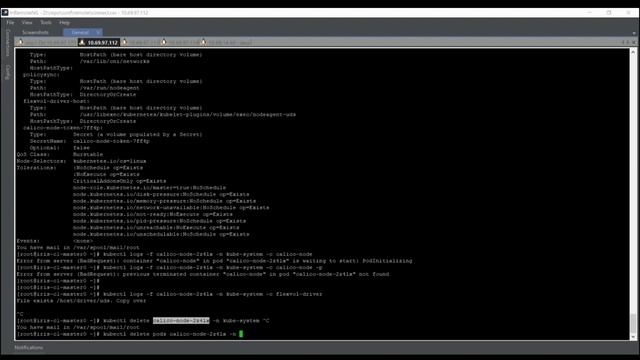Image resolution: width=640 pixels, height=360 pixels.
Task: Click the highlighted calico-node-2z4ls text
Action: (181, 321)
